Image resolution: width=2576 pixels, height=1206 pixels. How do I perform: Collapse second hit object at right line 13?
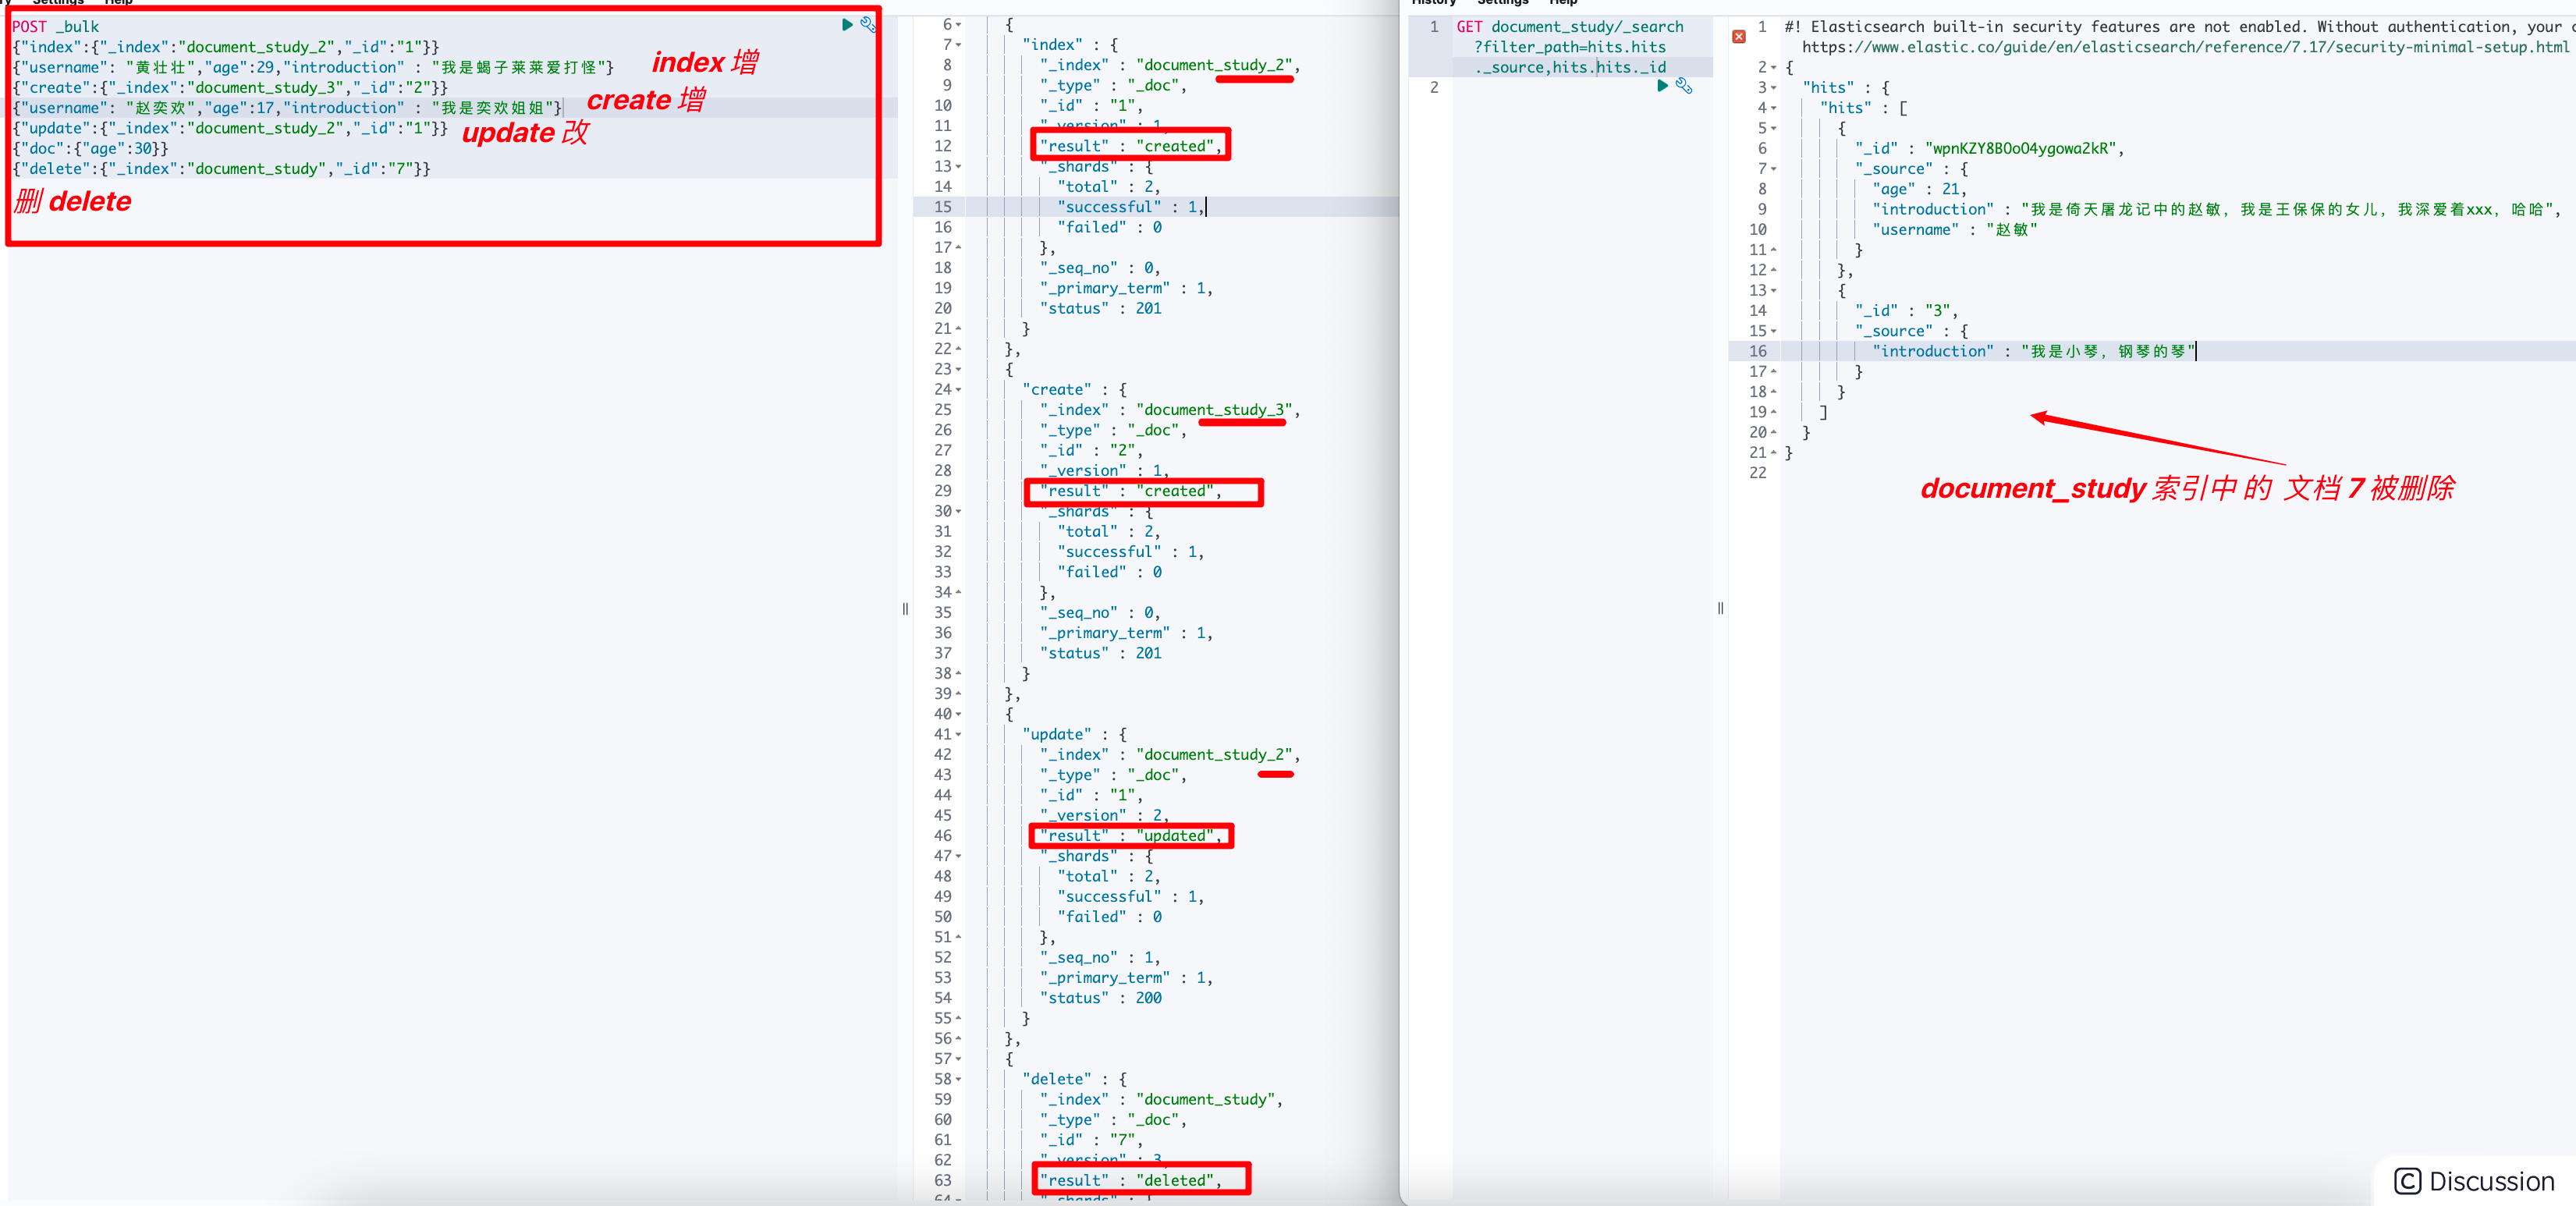(1774, 291)
